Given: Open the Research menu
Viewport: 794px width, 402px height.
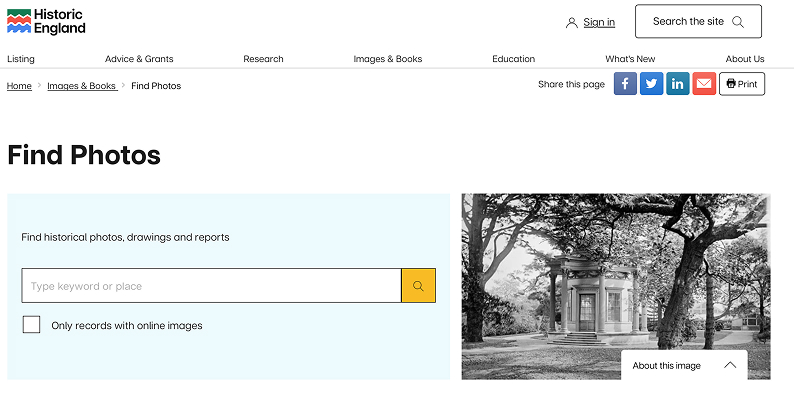Looking at the screenshot, I should point(263,59).
